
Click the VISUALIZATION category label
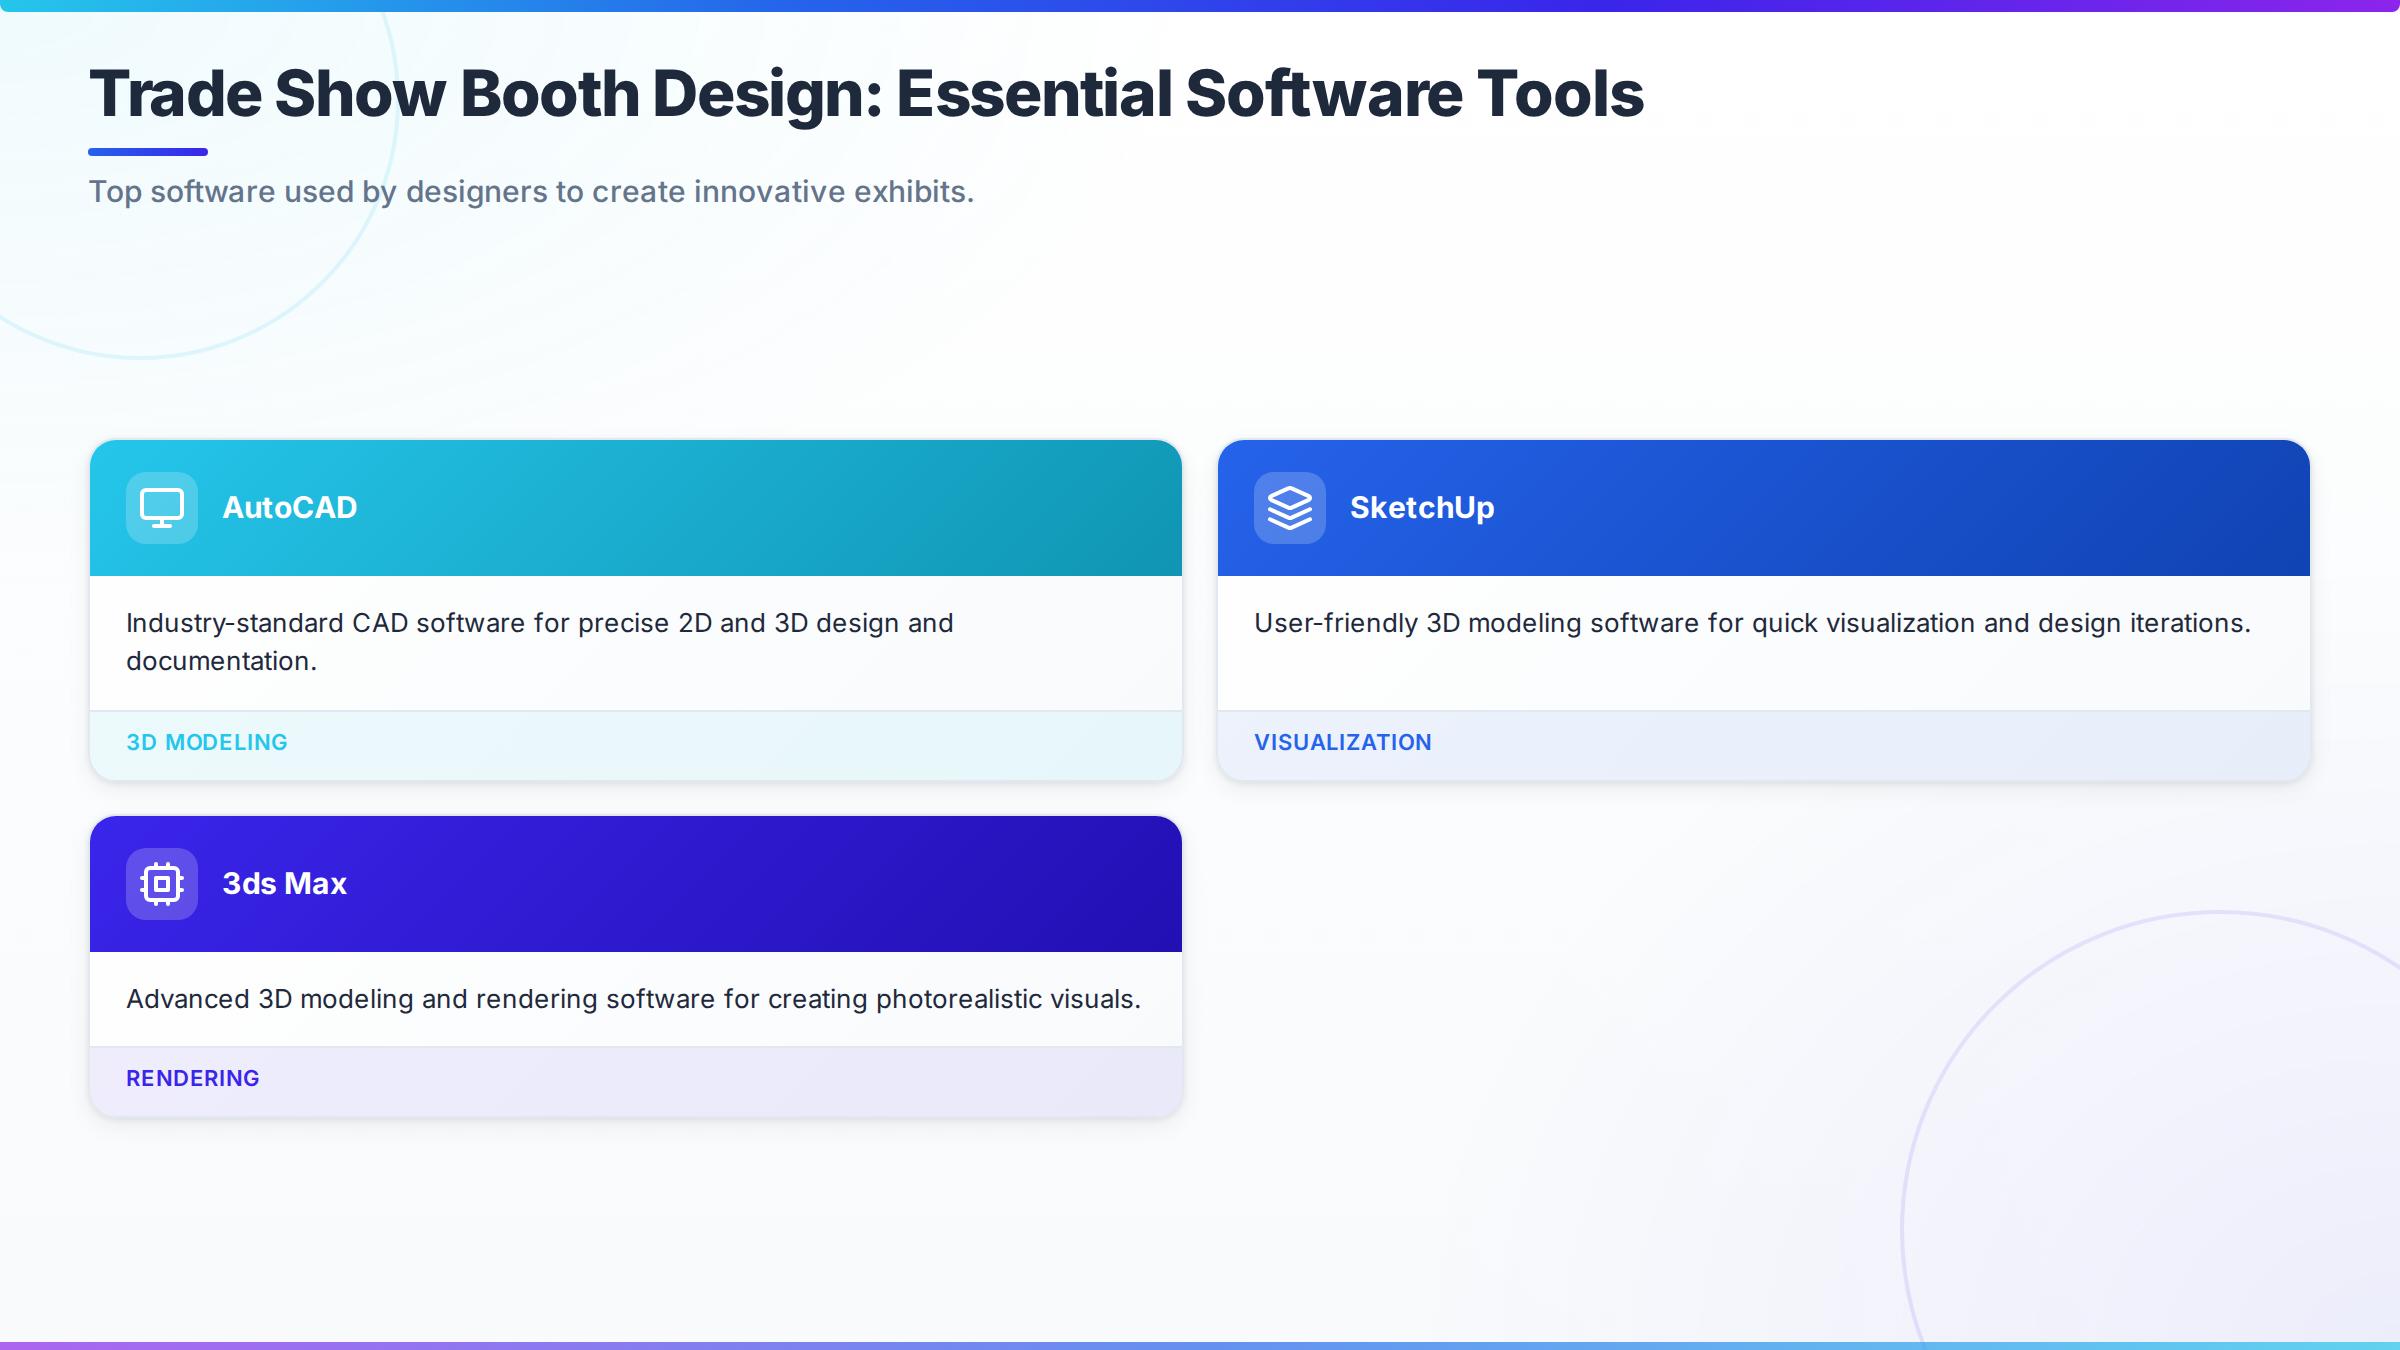(1343, 742)
